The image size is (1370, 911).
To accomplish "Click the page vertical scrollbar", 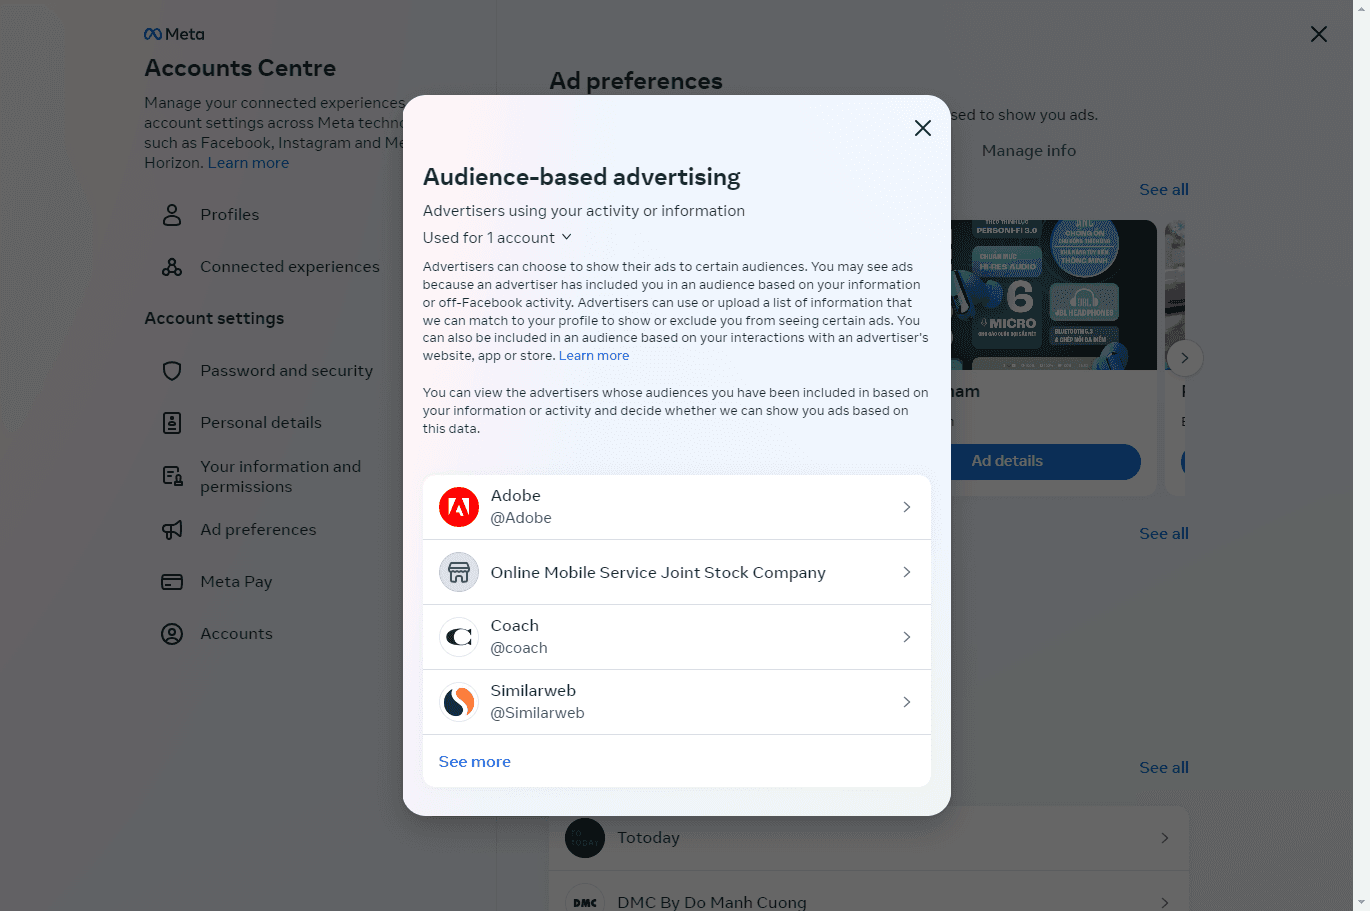I will coord(1361,455).
